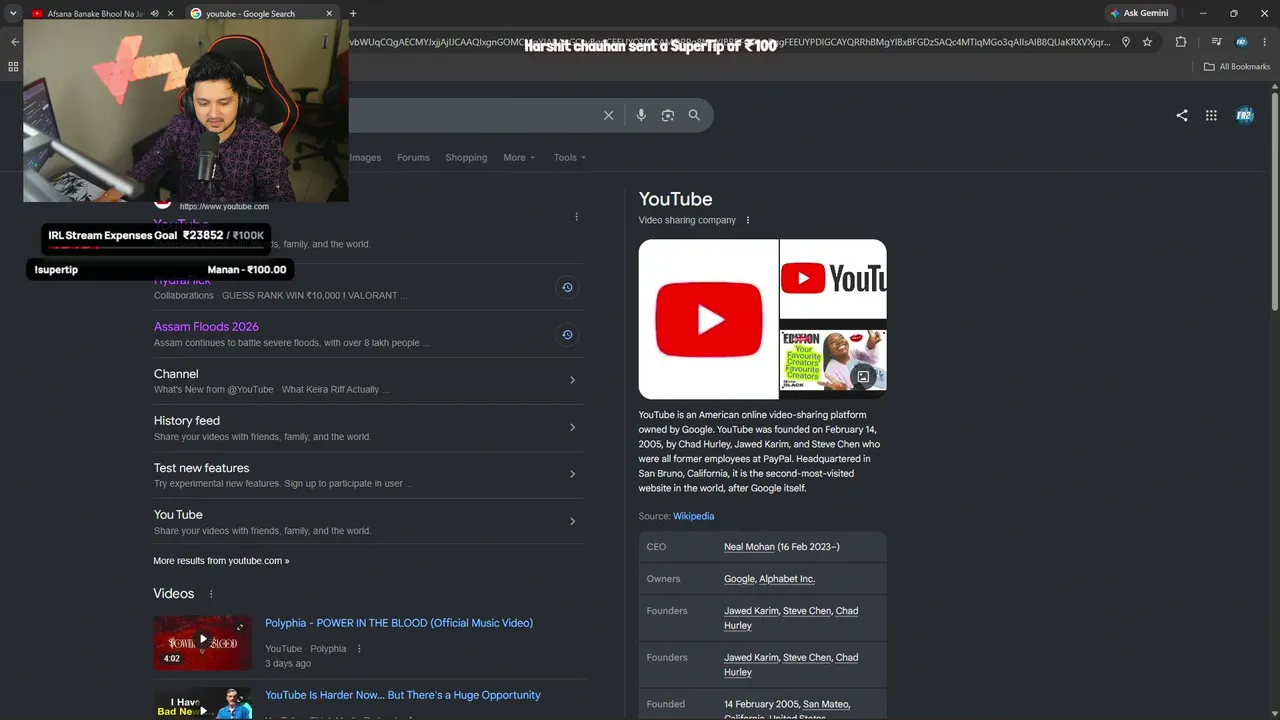
Task: Click the location pin icon in address bar
Action: click(x=1126, y=42)
